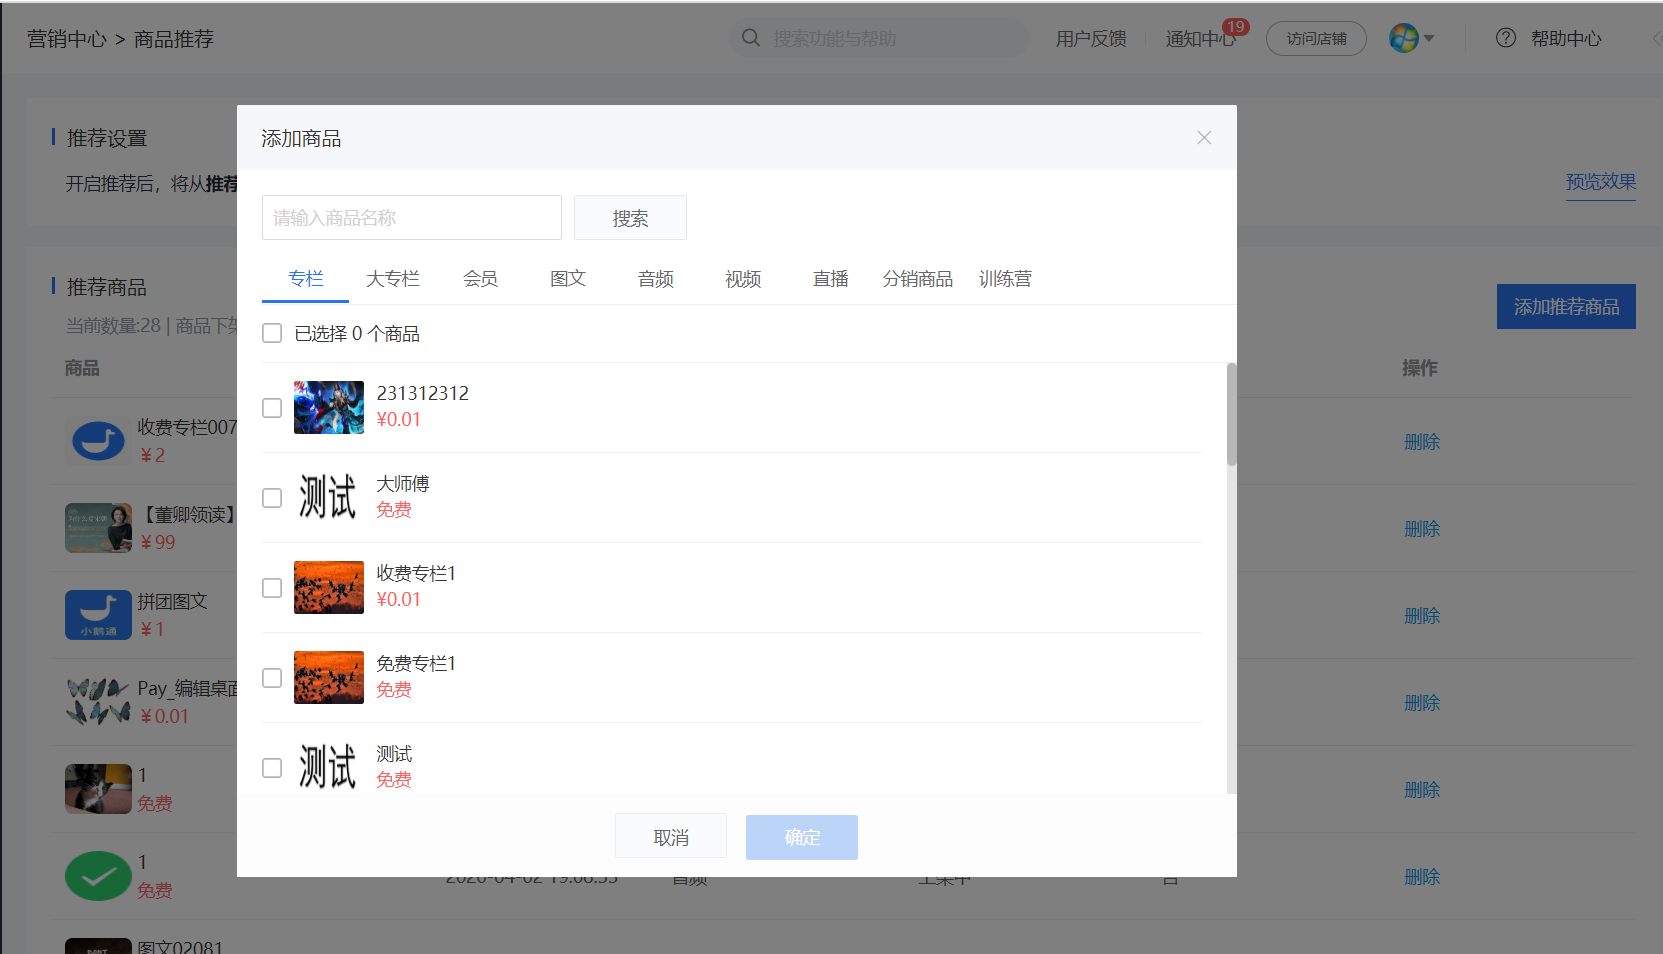The width and height of the screenshot is (1663, 954).
Task: Check the box for 231312312 product
Action: point(272,408)
